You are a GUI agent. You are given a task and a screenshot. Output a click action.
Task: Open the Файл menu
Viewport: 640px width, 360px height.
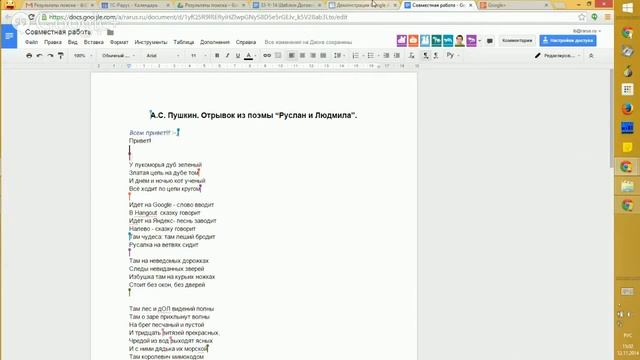point(31,42)
